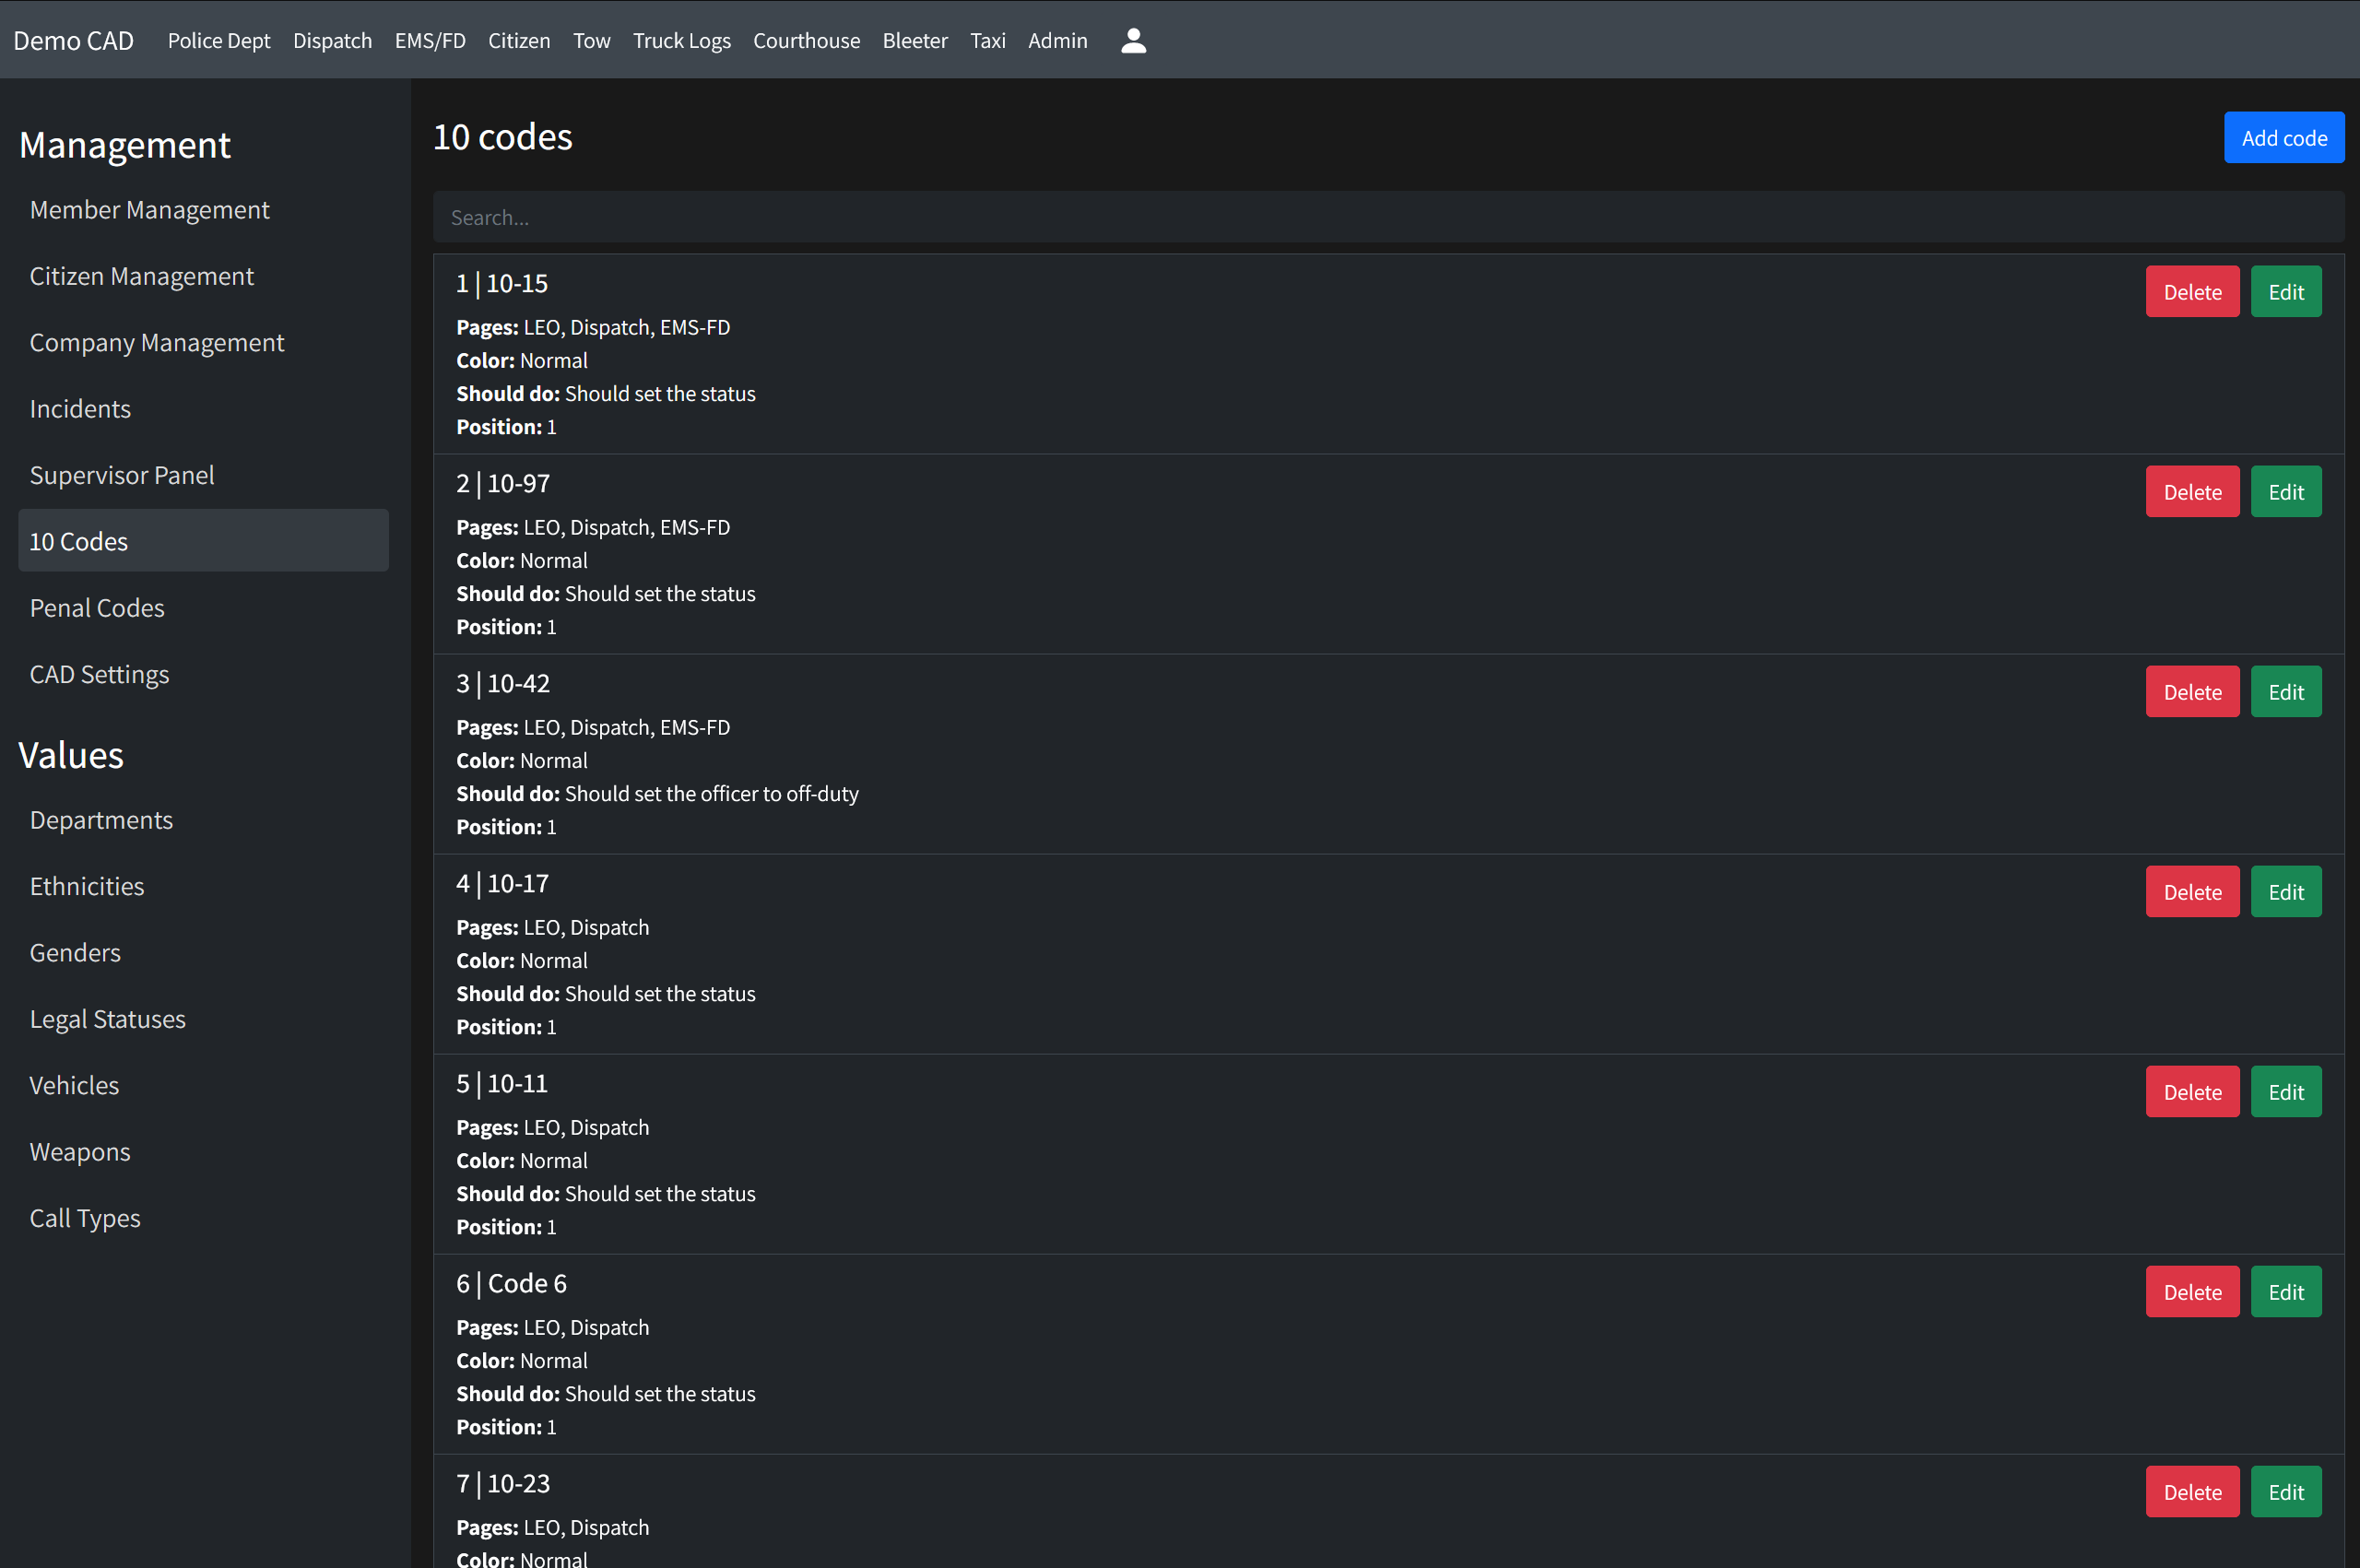Screen dimensions: 2360x1568
Task: Expand the Member Management sidebar item
Action: [148, 208]
